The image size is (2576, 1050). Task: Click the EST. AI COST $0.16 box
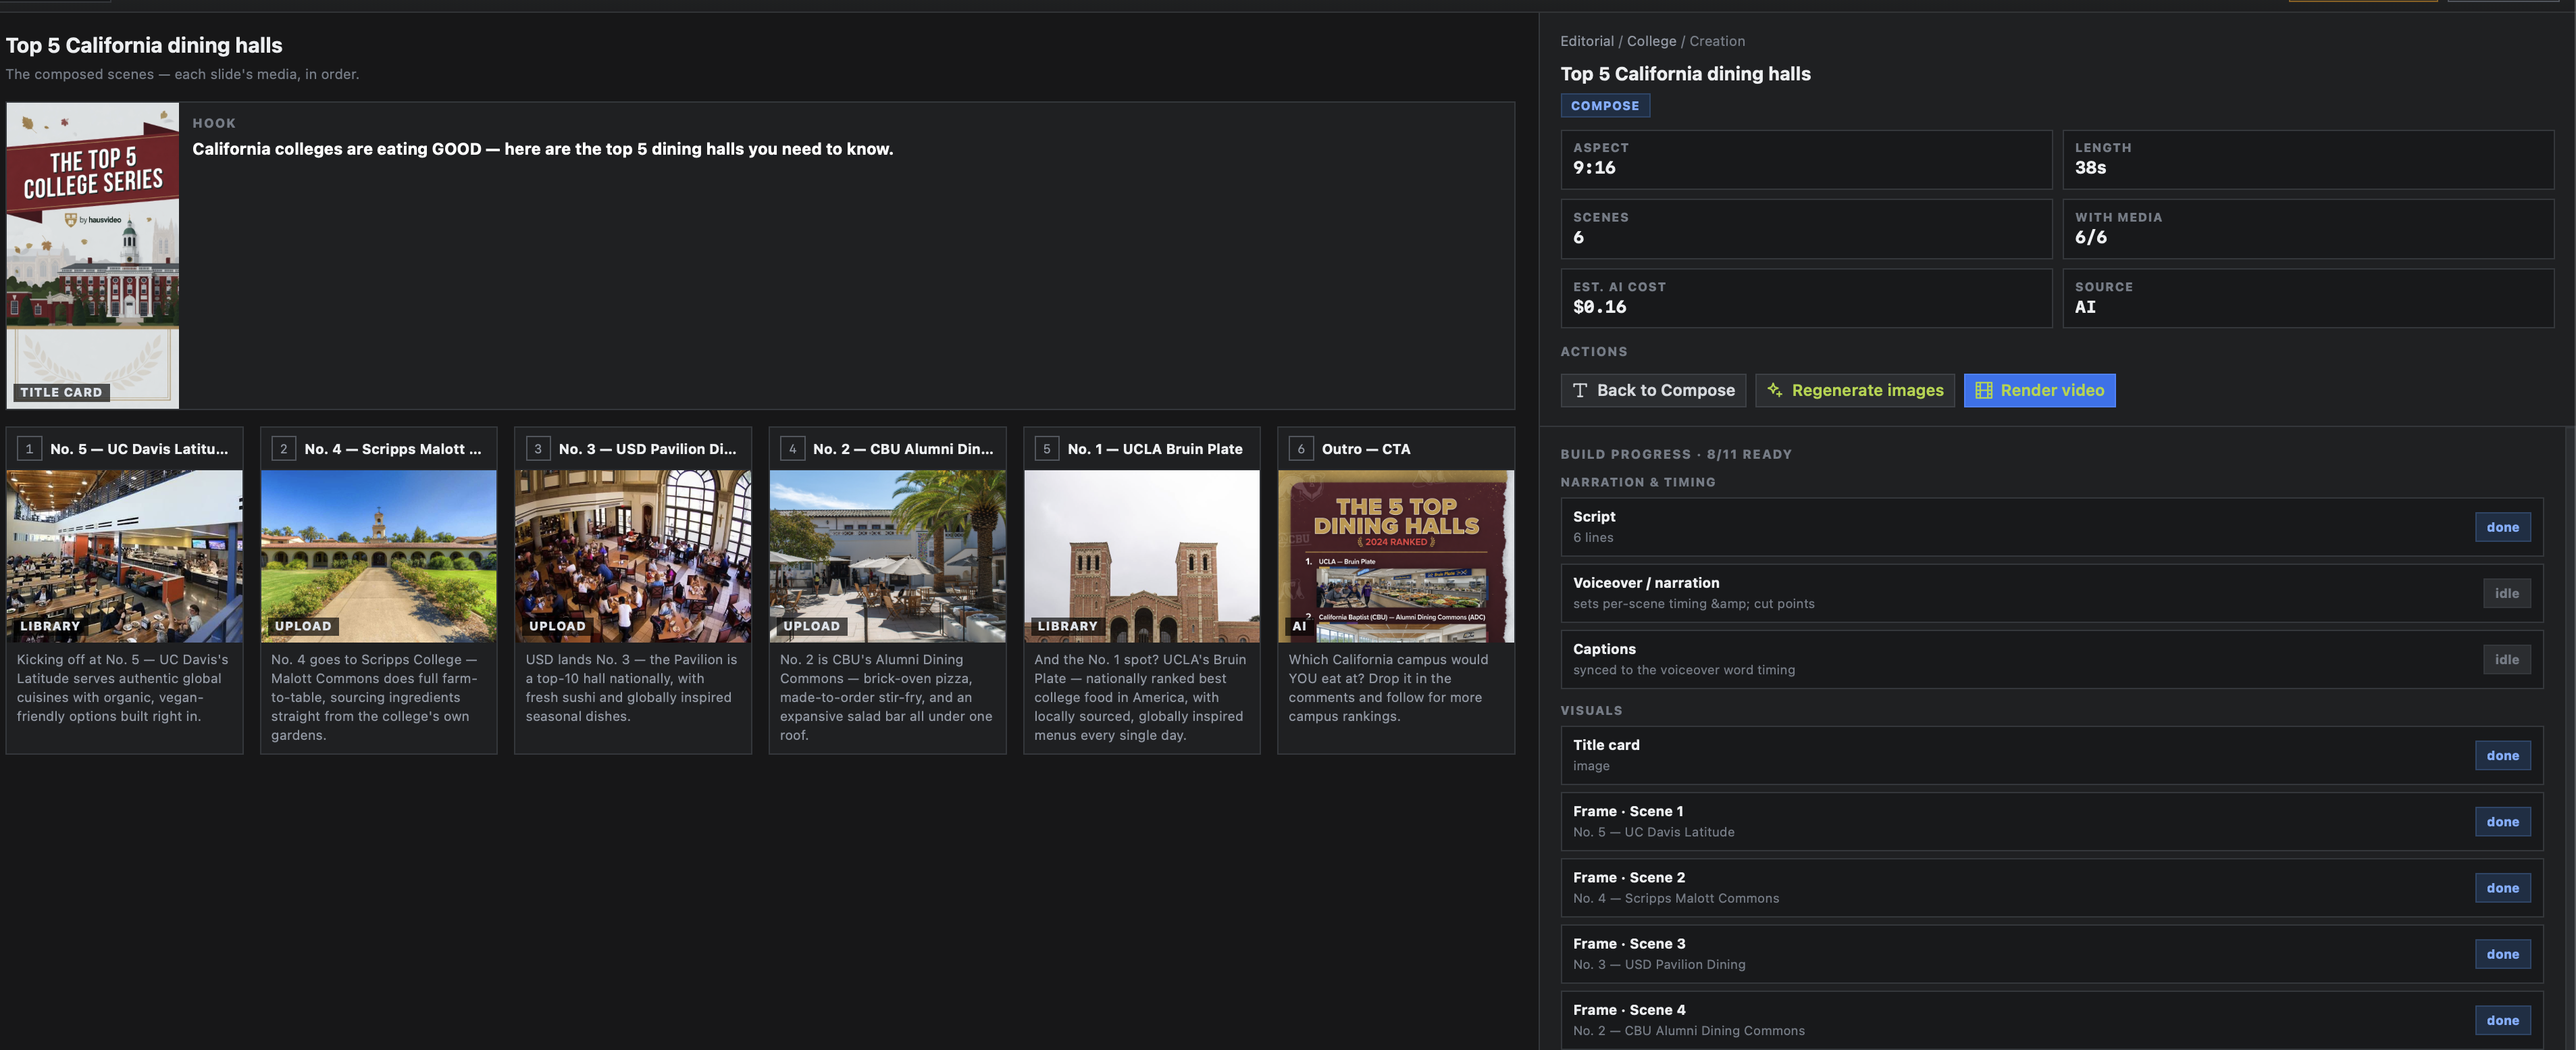coord(1806,298)
